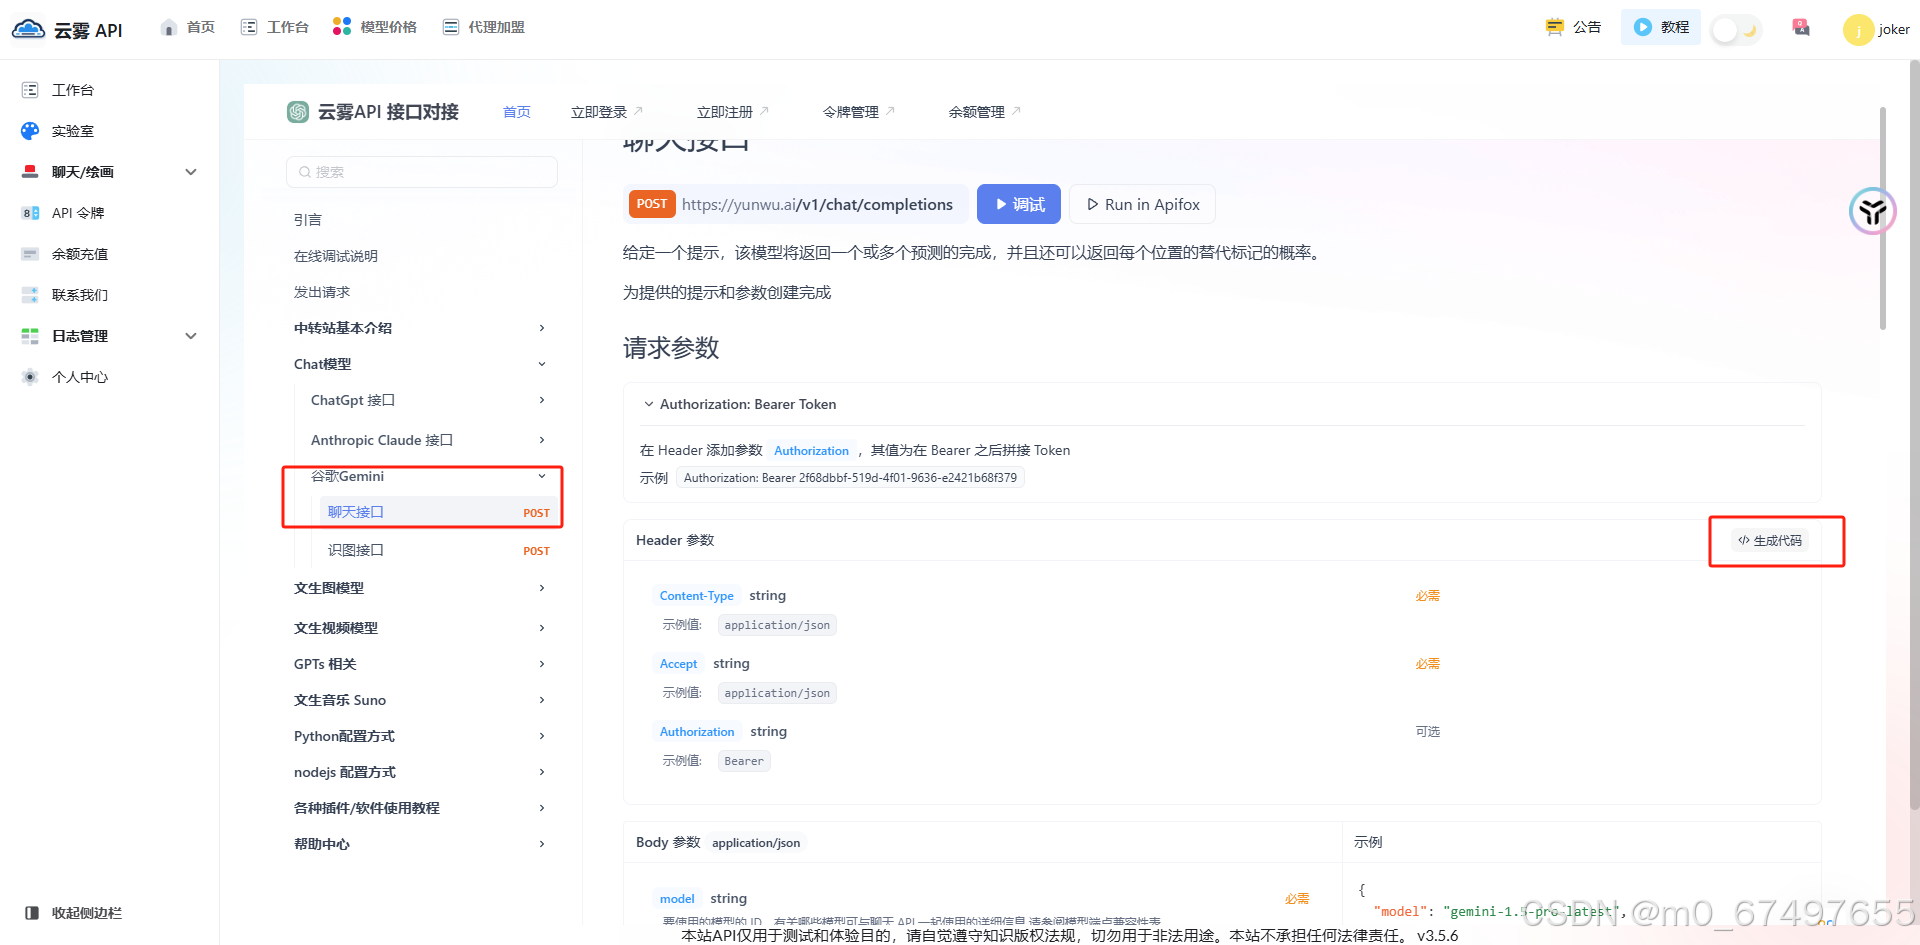Collapse the Chat模型 section chevron
This screenshot has height=945, width=1920.
coord(542,364)
